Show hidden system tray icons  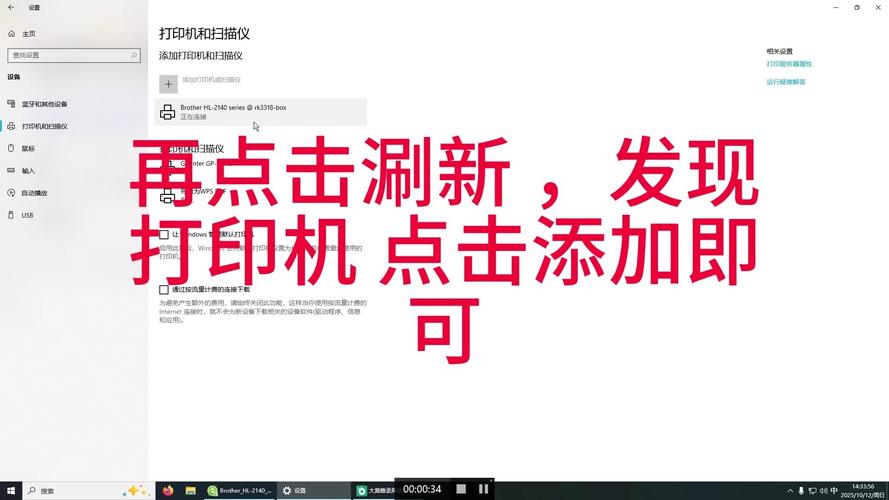790,490
